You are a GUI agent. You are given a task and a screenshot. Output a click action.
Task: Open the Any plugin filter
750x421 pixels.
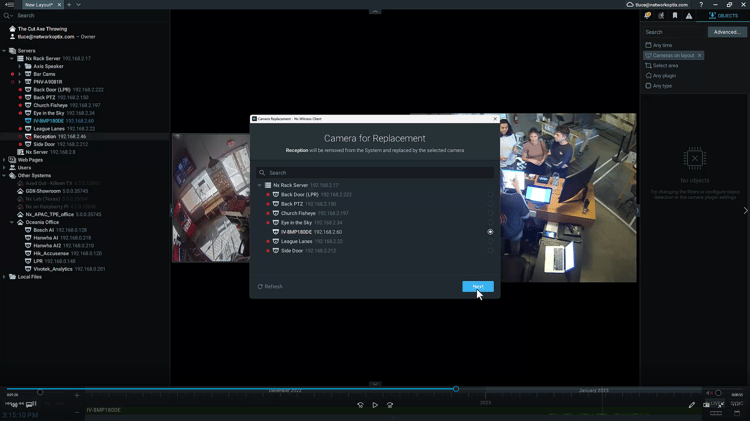(661, 76)
